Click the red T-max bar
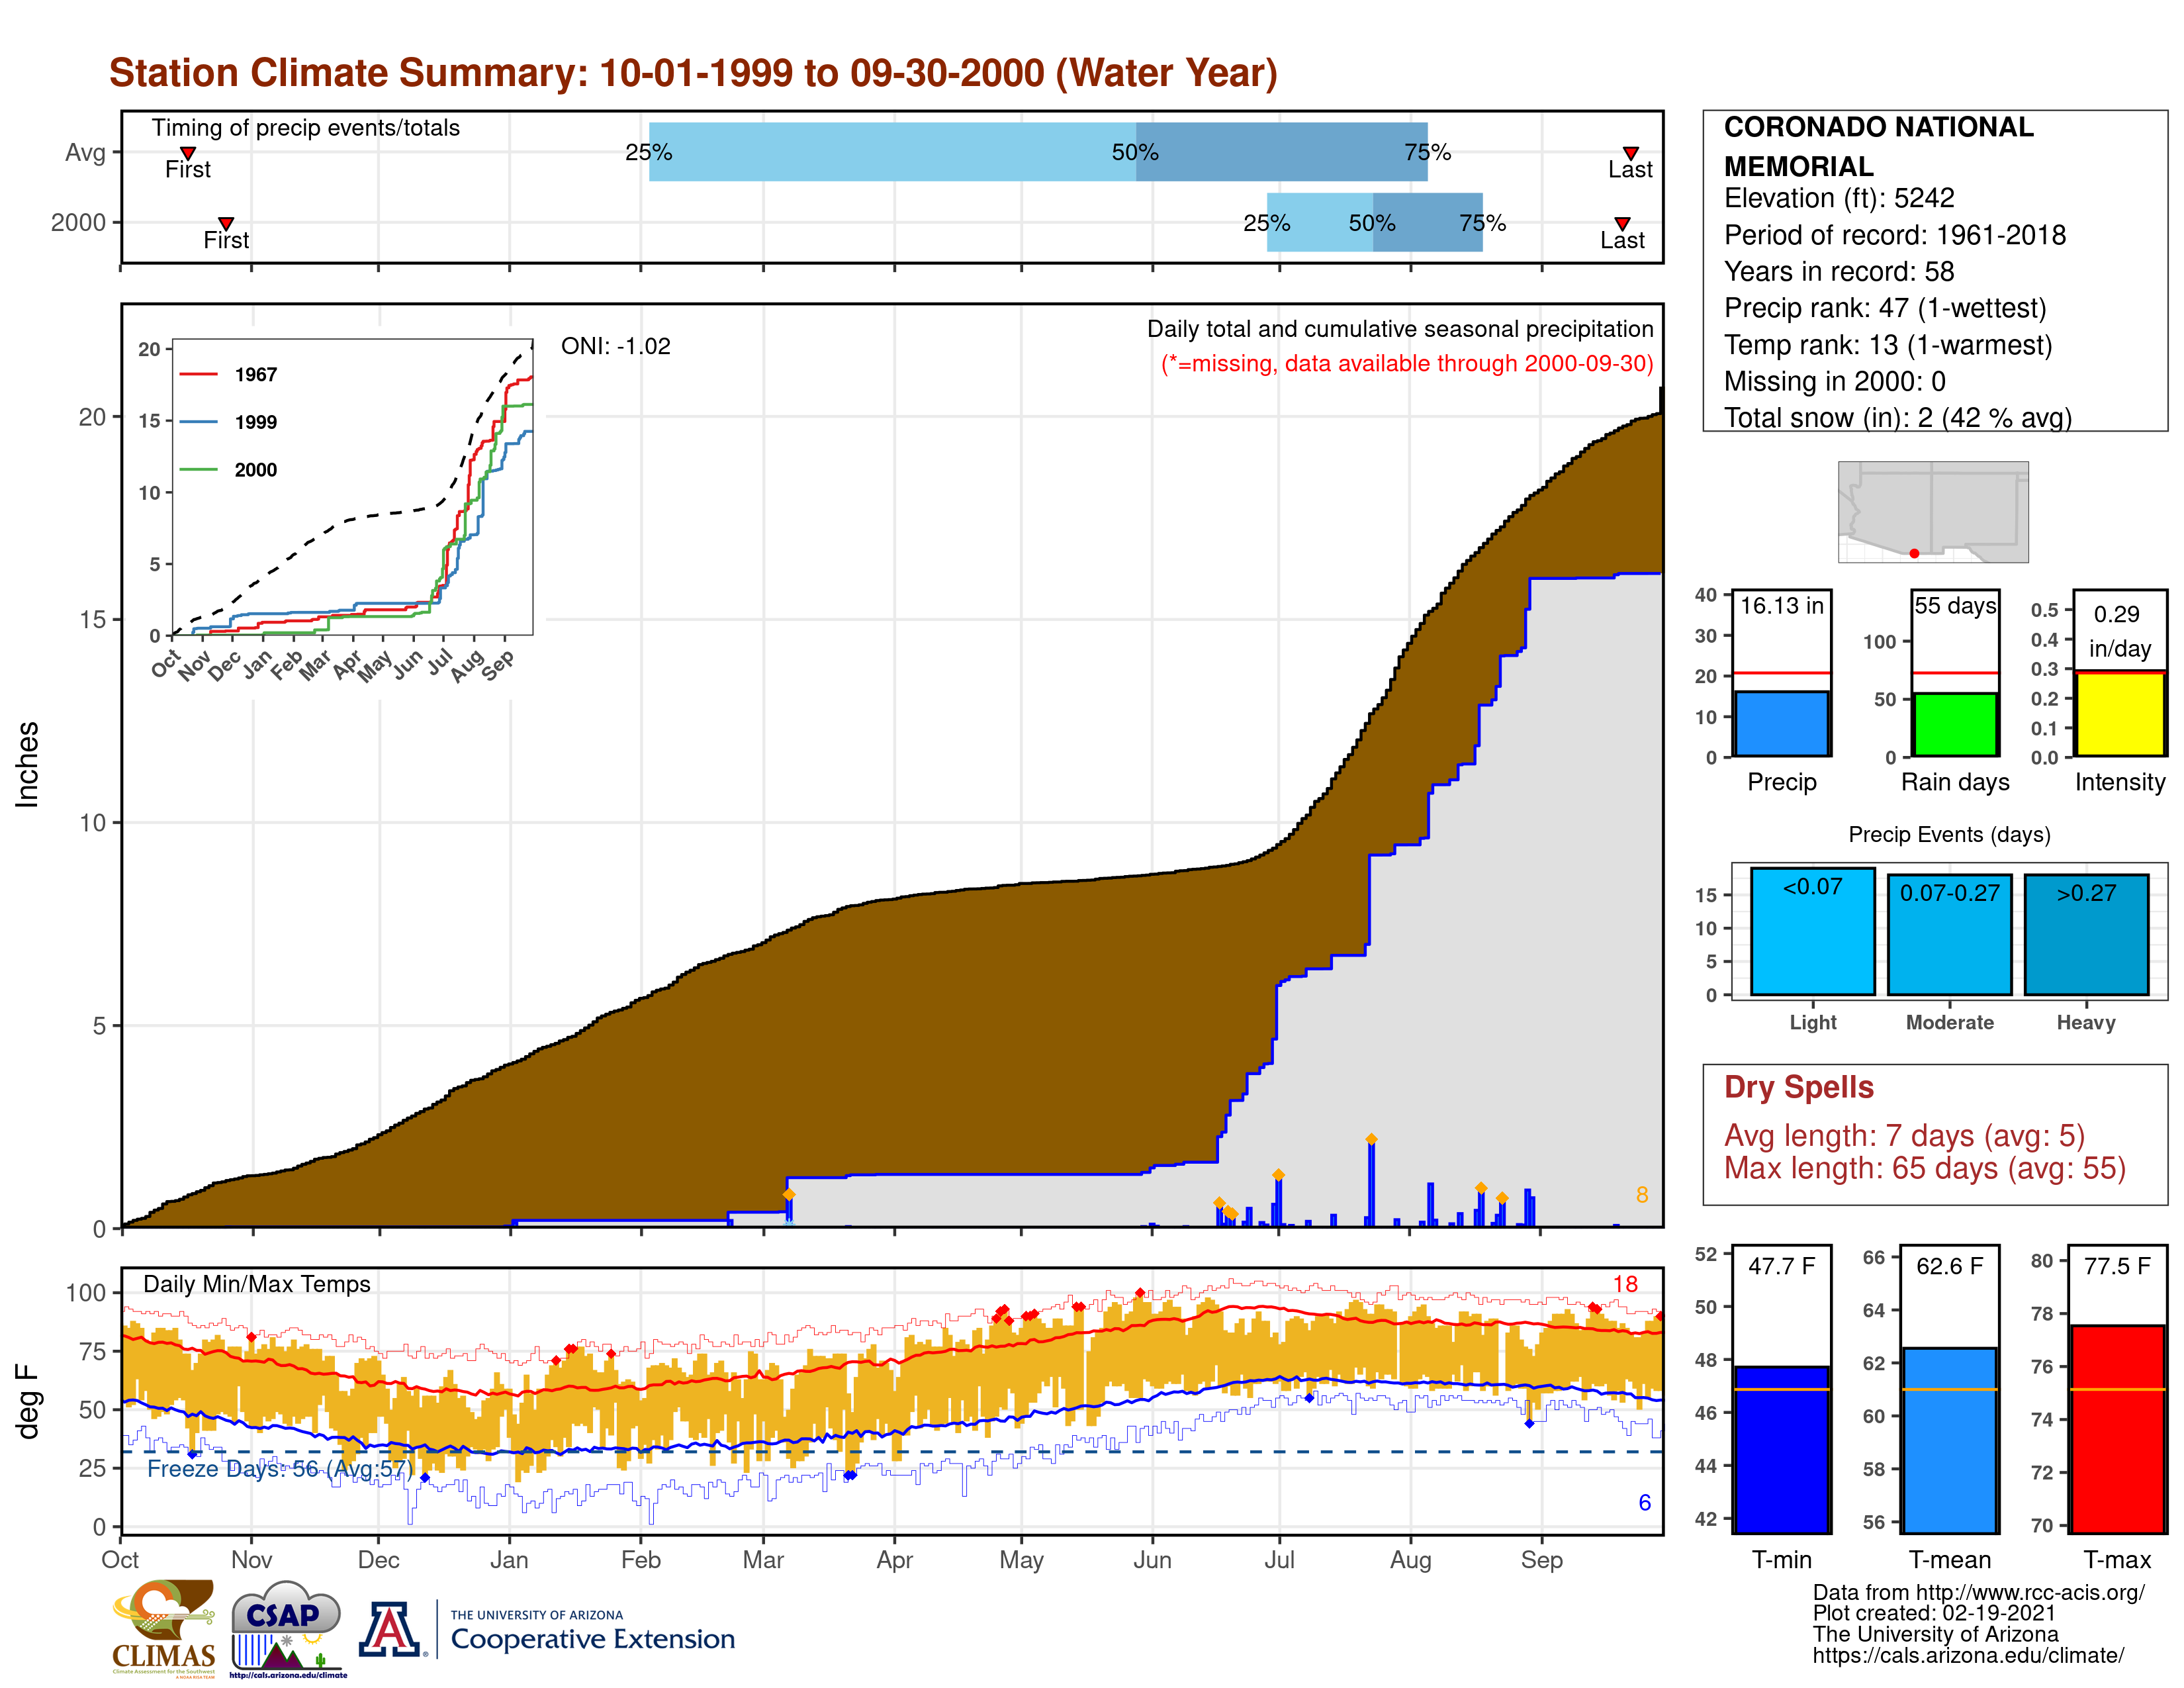Screen dimensions: 2184x1688 2117,1429
